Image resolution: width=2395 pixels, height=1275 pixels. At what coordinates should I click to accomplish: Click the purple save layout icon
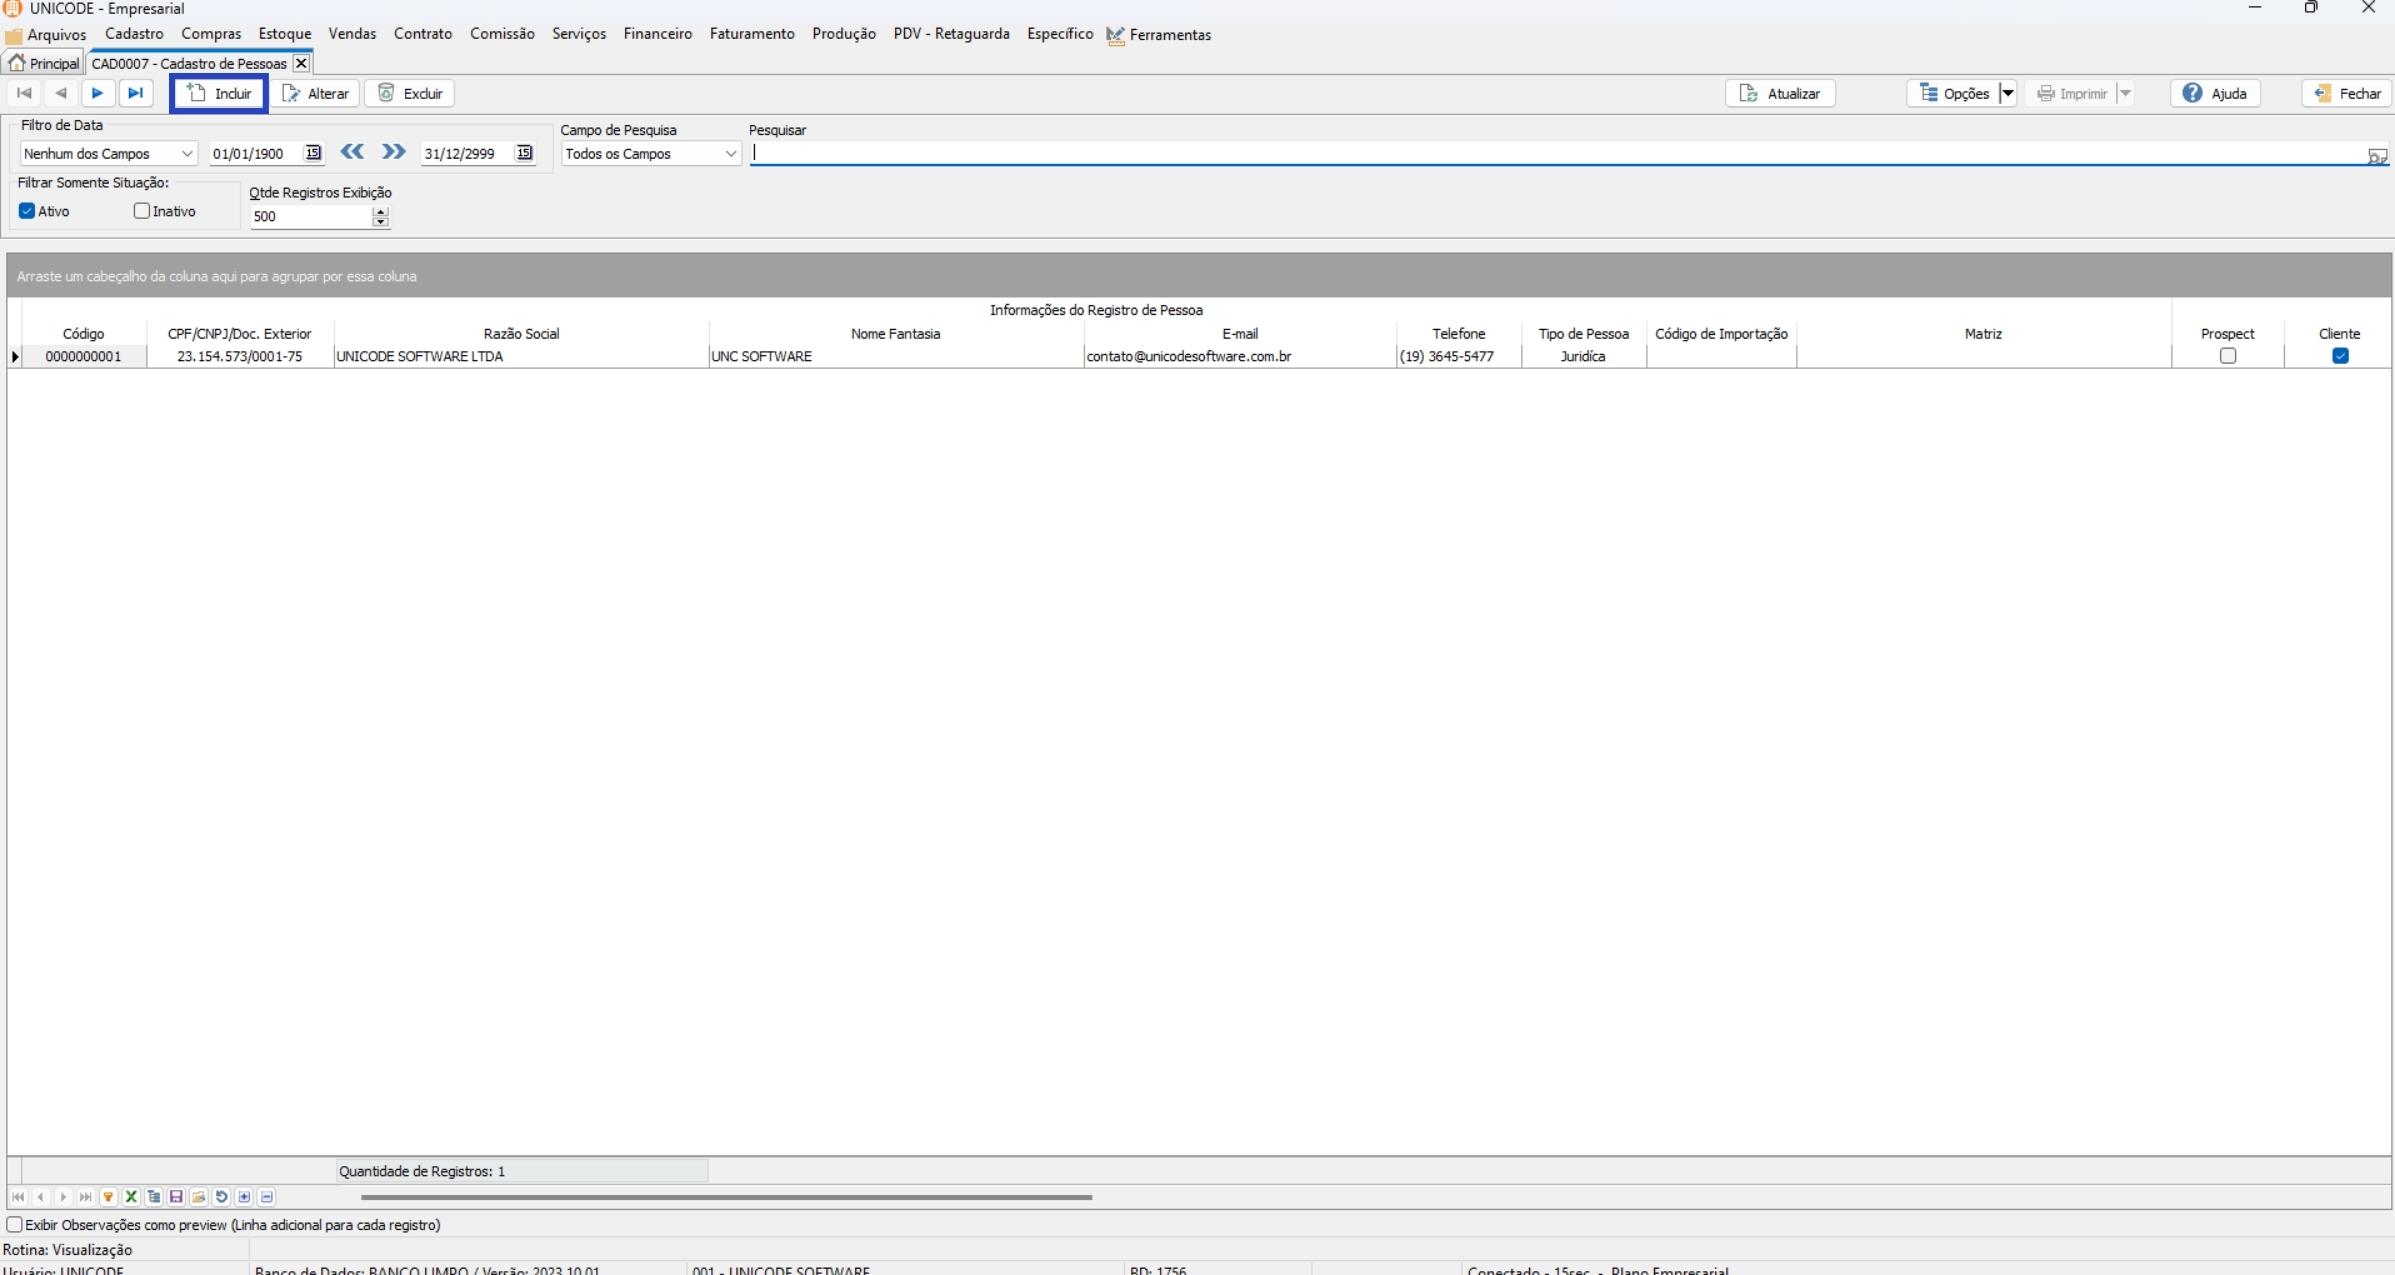[176, 1197]
